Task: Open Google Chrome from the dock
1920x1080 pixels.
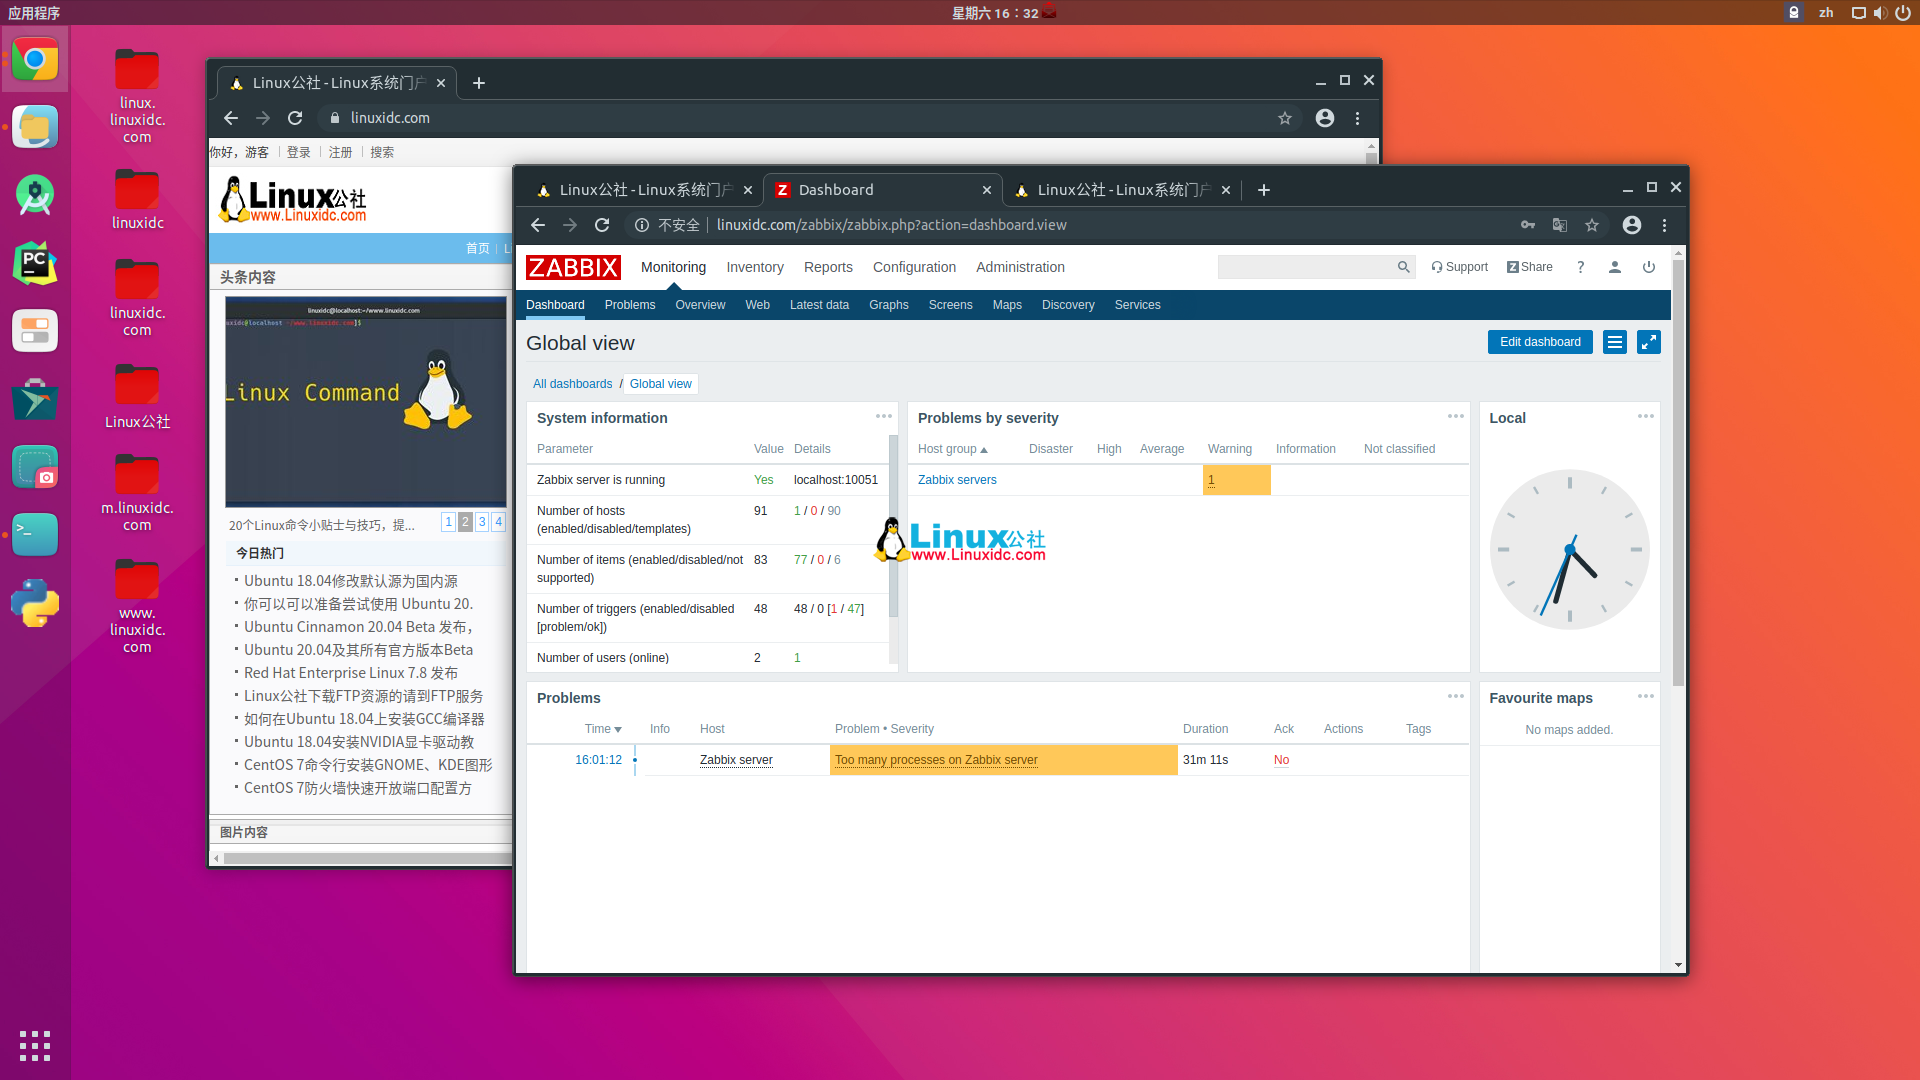Action: pyautogui.click(x=35, y=60)
